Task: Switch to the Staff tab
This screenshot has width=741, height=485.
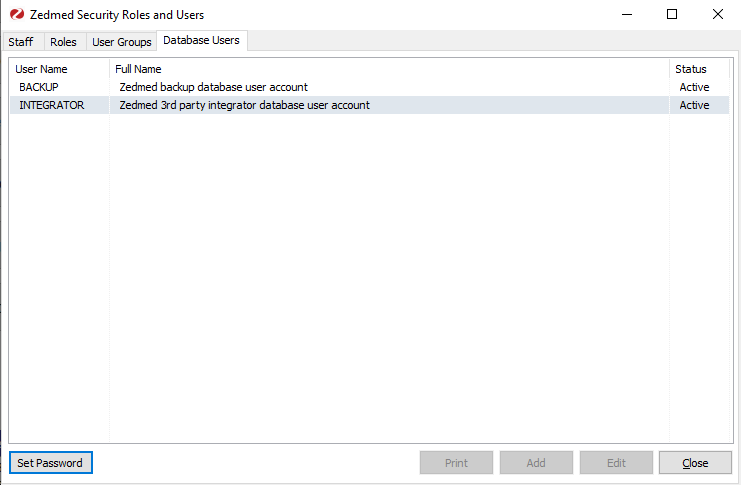Action: pyautogui.click(x=21, y=42)
